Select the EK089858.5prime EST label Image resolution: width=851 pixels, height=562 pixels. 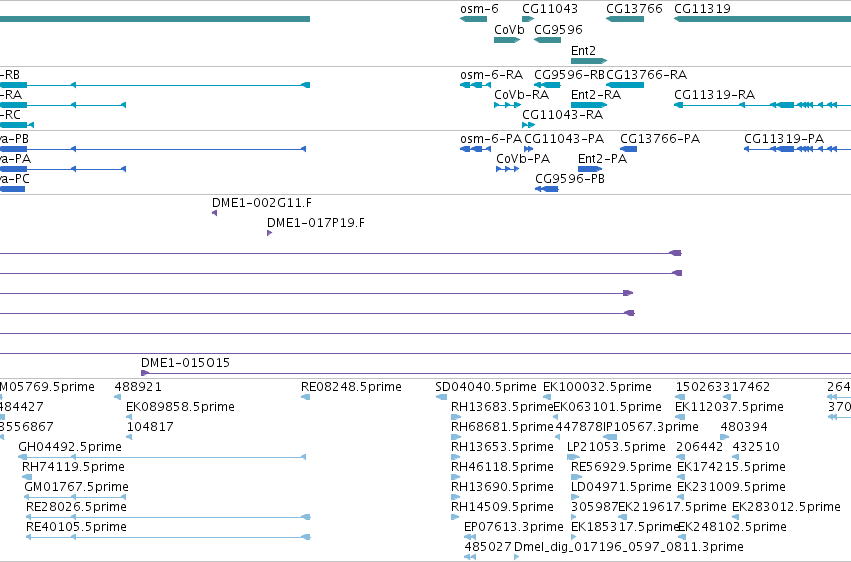pos(180,406)
